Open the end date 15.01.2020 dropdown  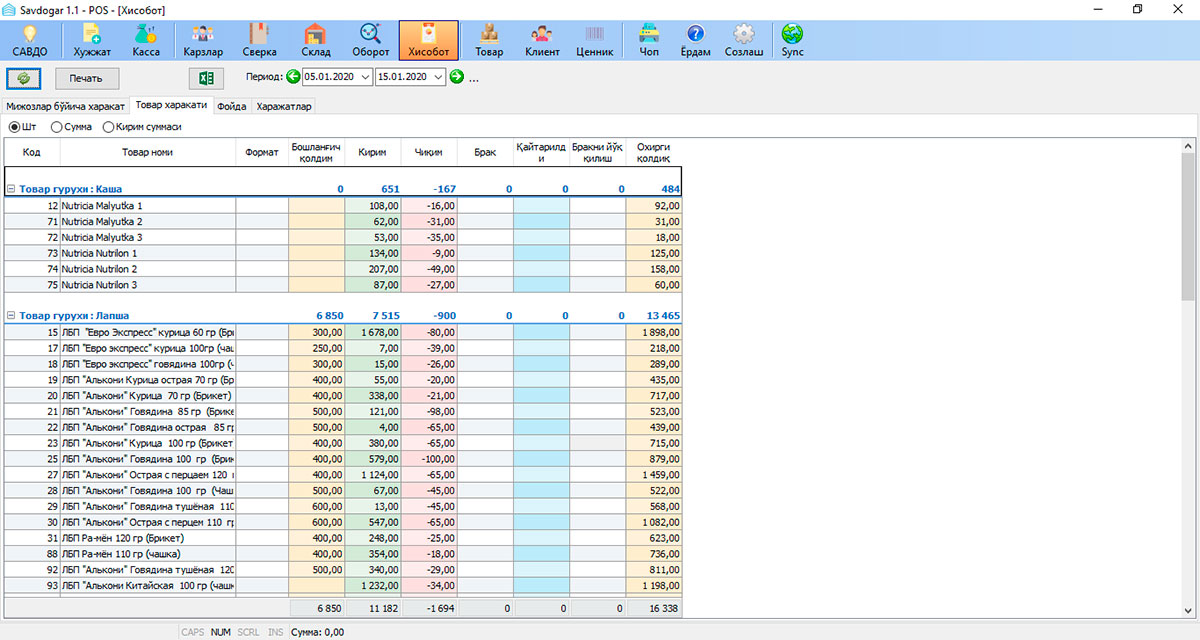pyautogui.click(x=437, y=77)
